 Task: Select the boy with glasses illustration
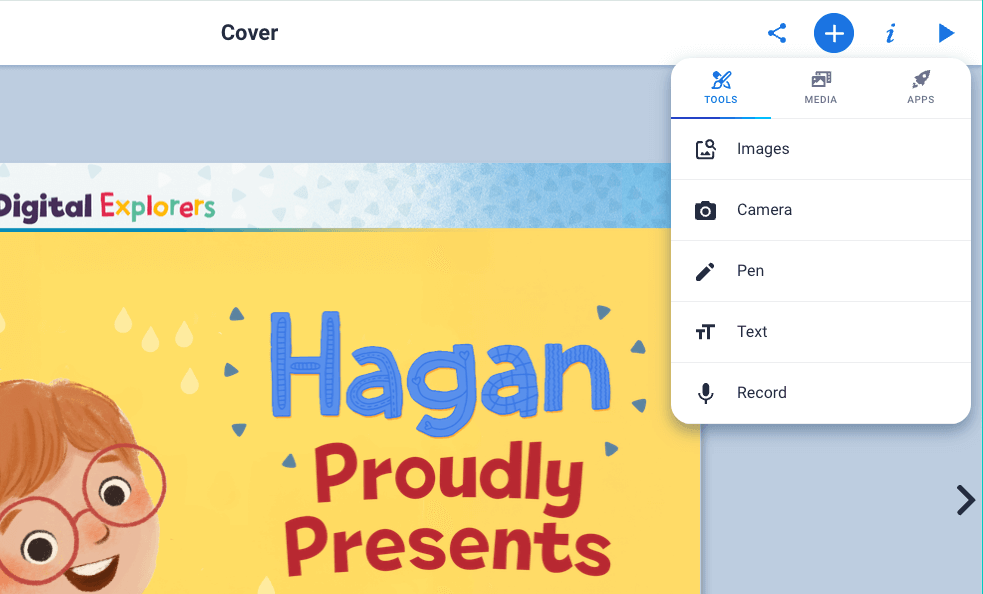pyautogui.click(x=80, y=500)
